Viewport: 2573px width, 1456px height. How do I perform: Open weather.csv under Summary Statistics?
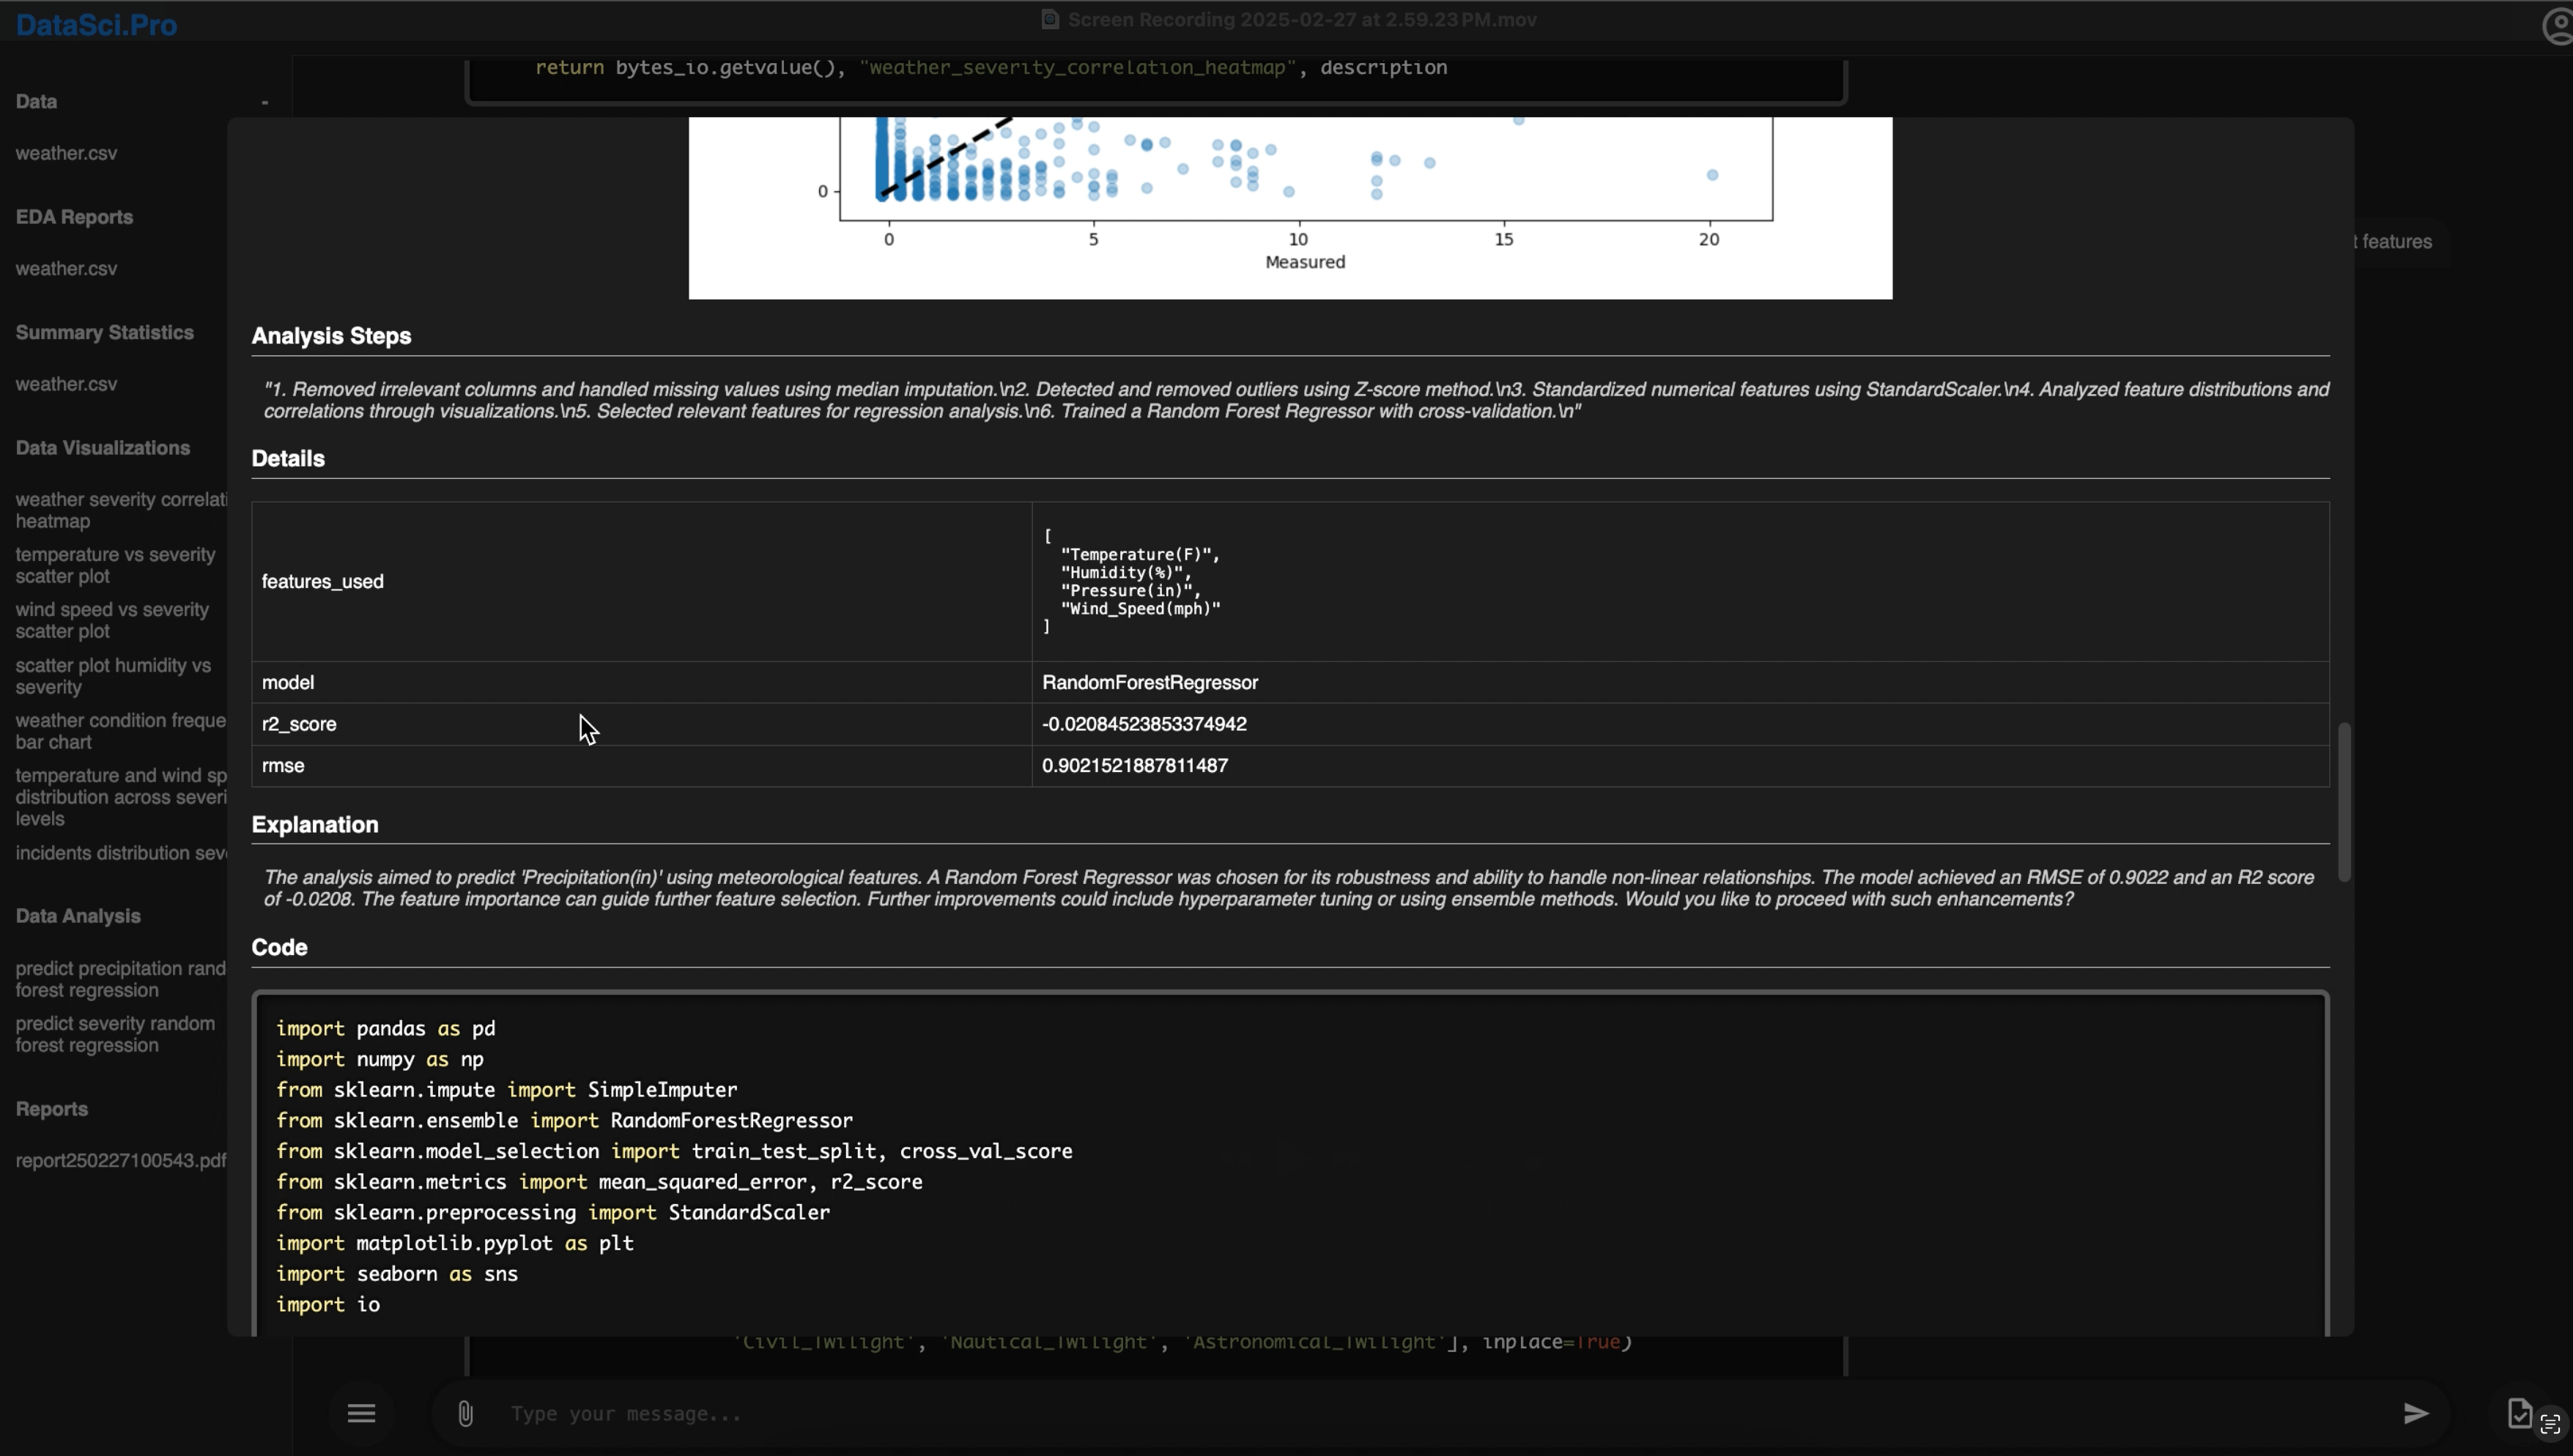point(66,384)
